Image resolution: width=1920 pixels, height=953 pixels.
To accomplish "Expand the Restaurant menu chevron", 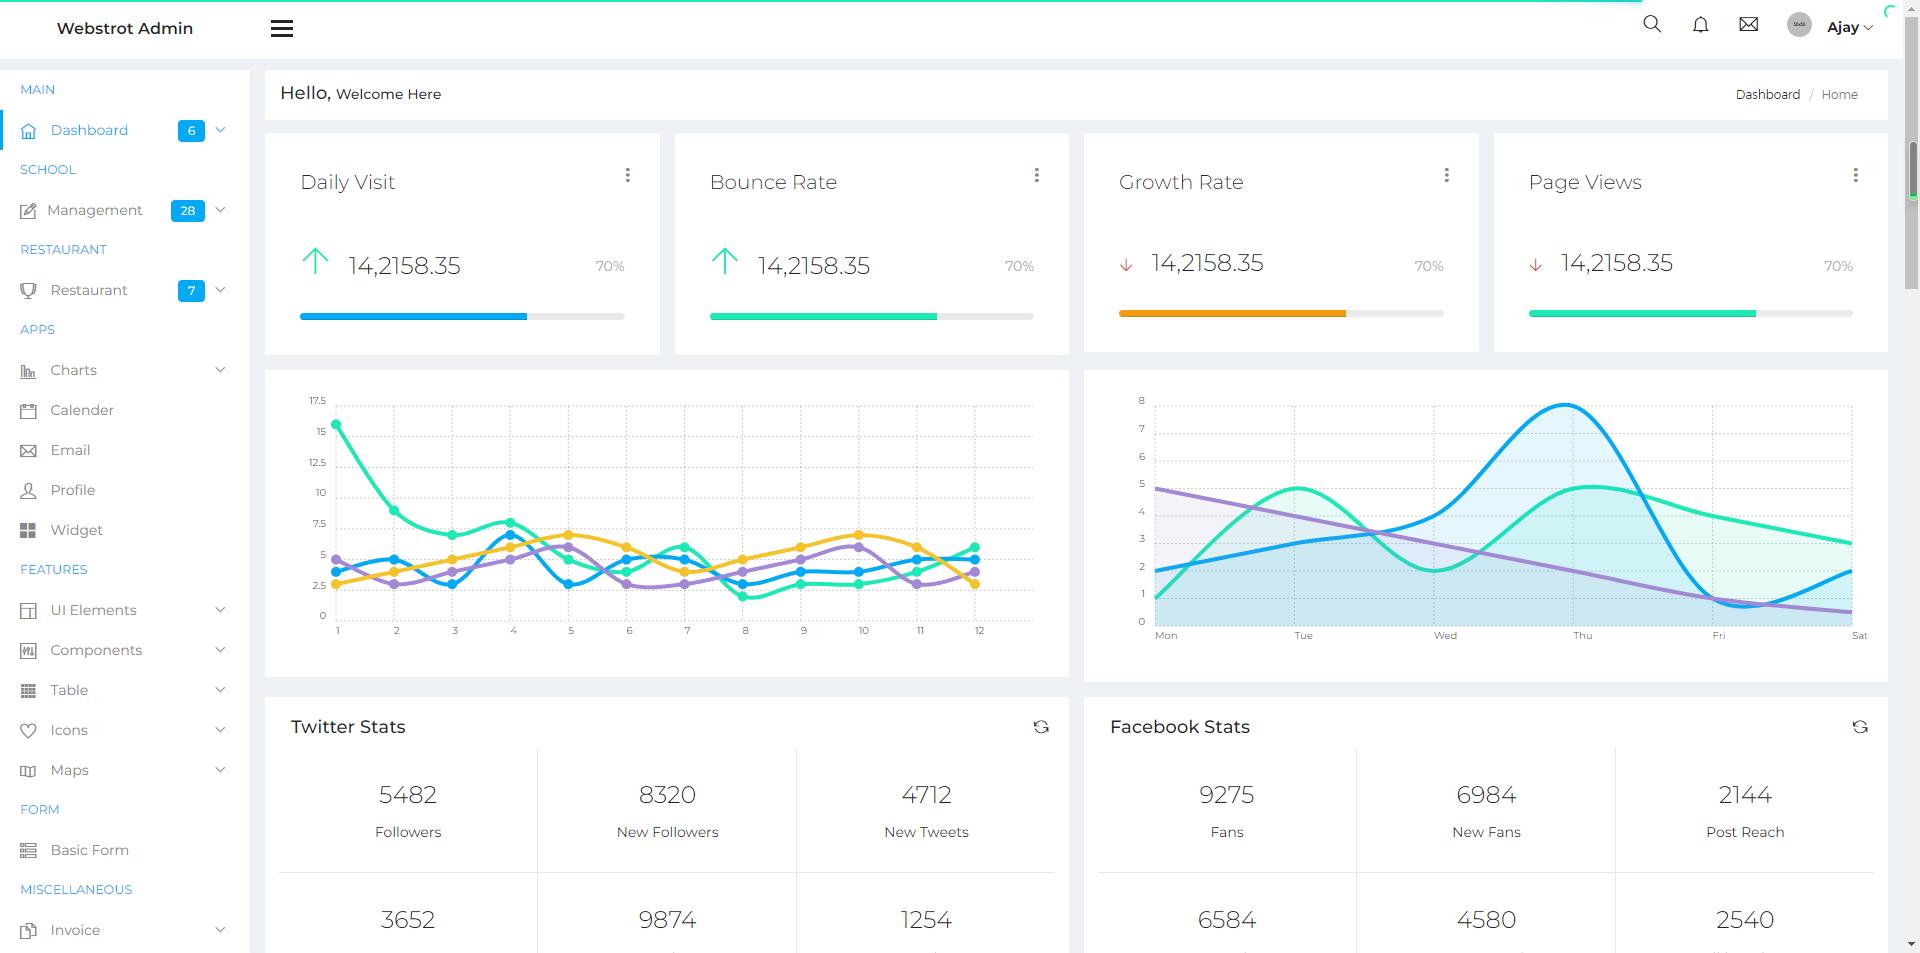I will tap(221, 290).
